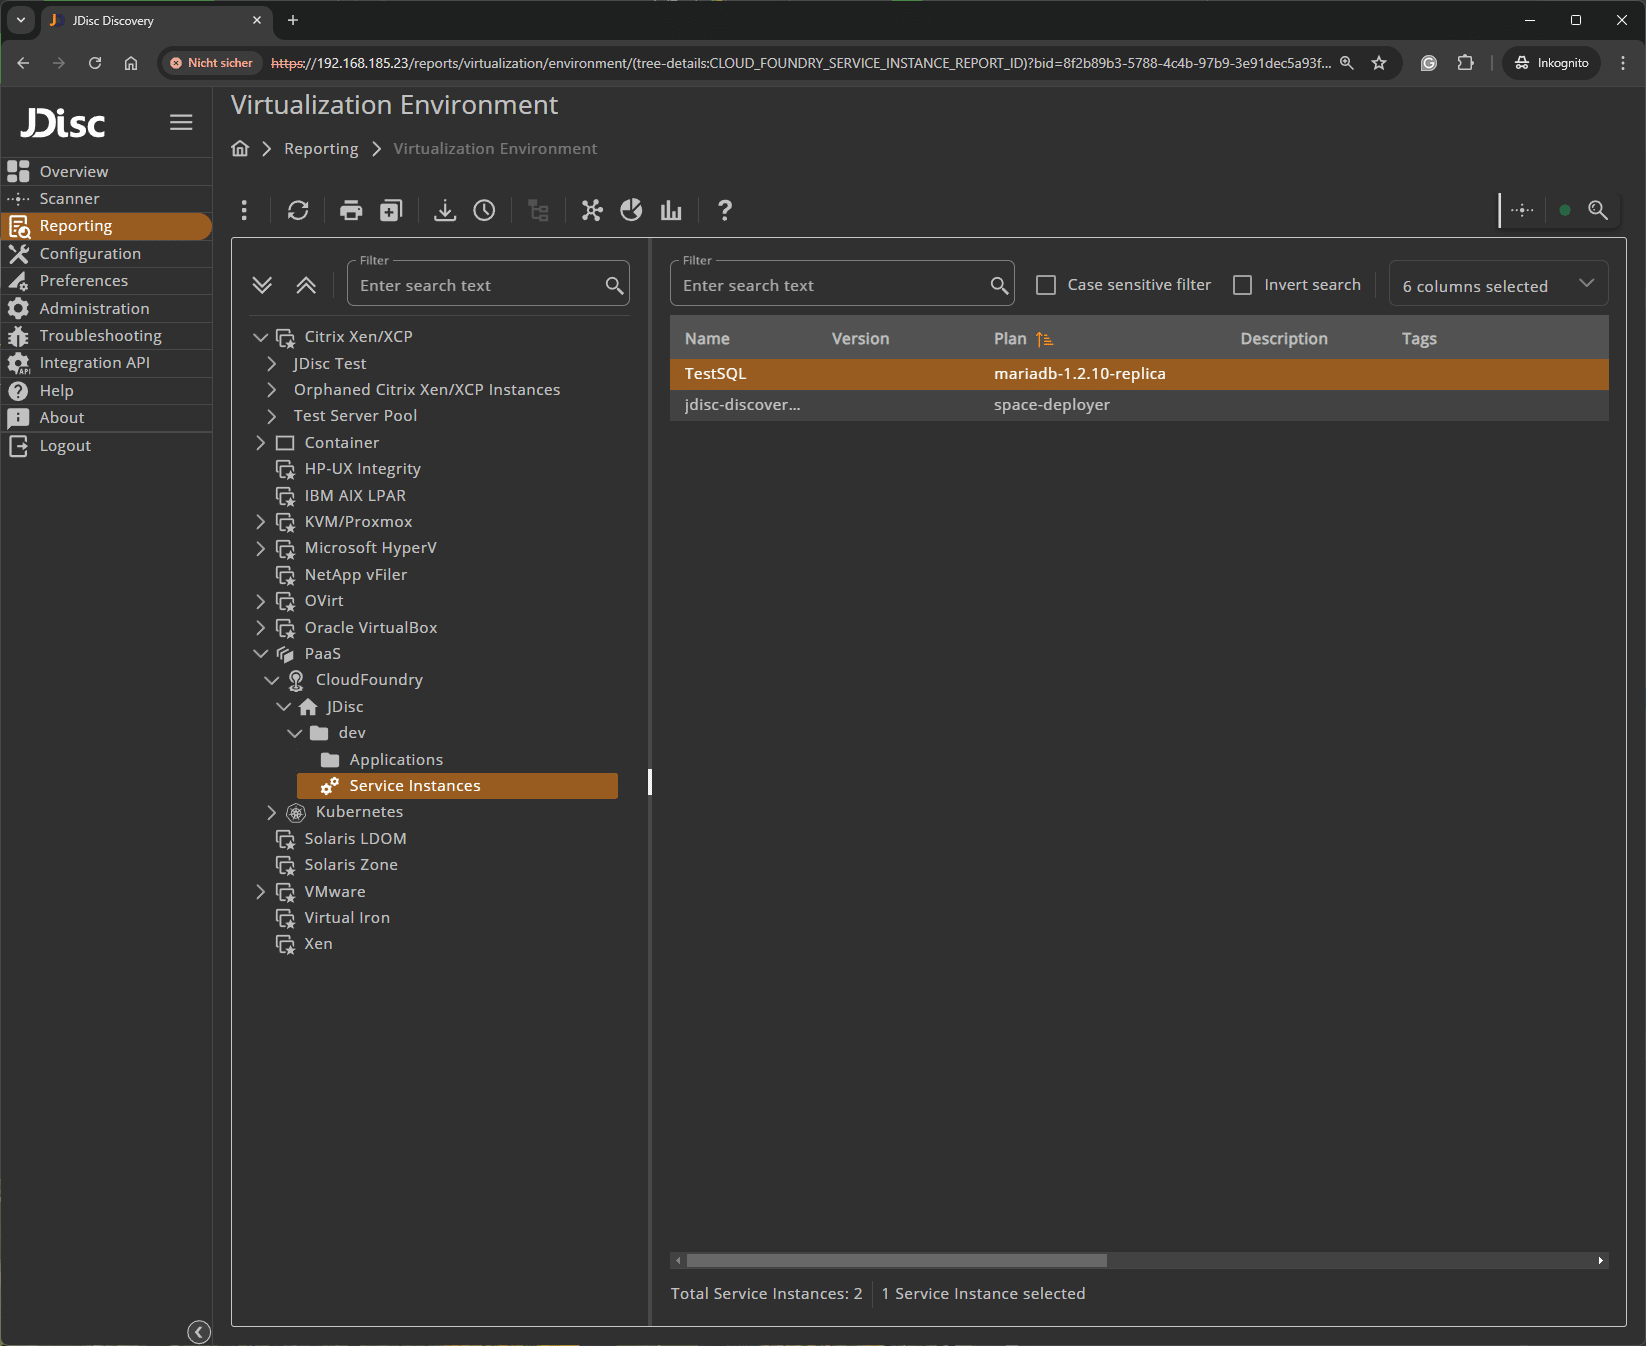Export report as CSV download
This screenshot has height=1346, width=1646.
444,210
